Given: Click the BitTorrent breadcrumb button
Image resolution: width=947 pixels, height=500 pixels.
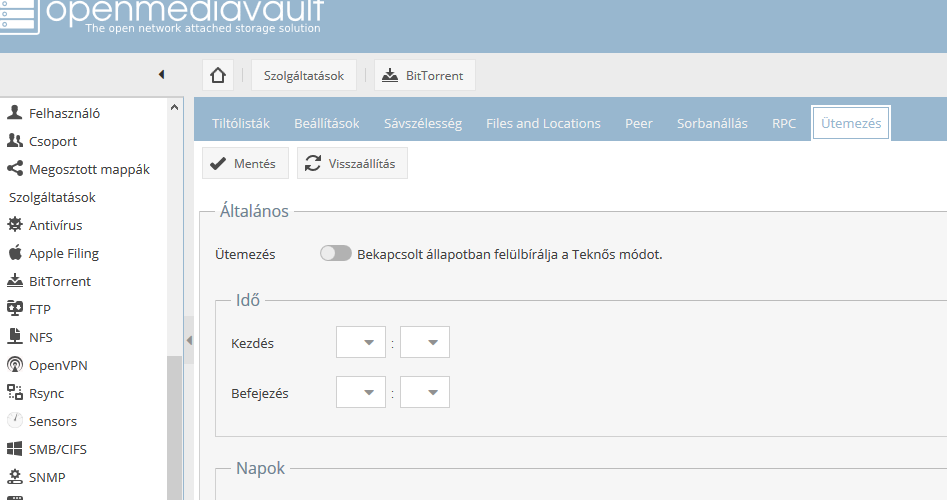Looking at the screenshot, I should [x=425, y=75].
